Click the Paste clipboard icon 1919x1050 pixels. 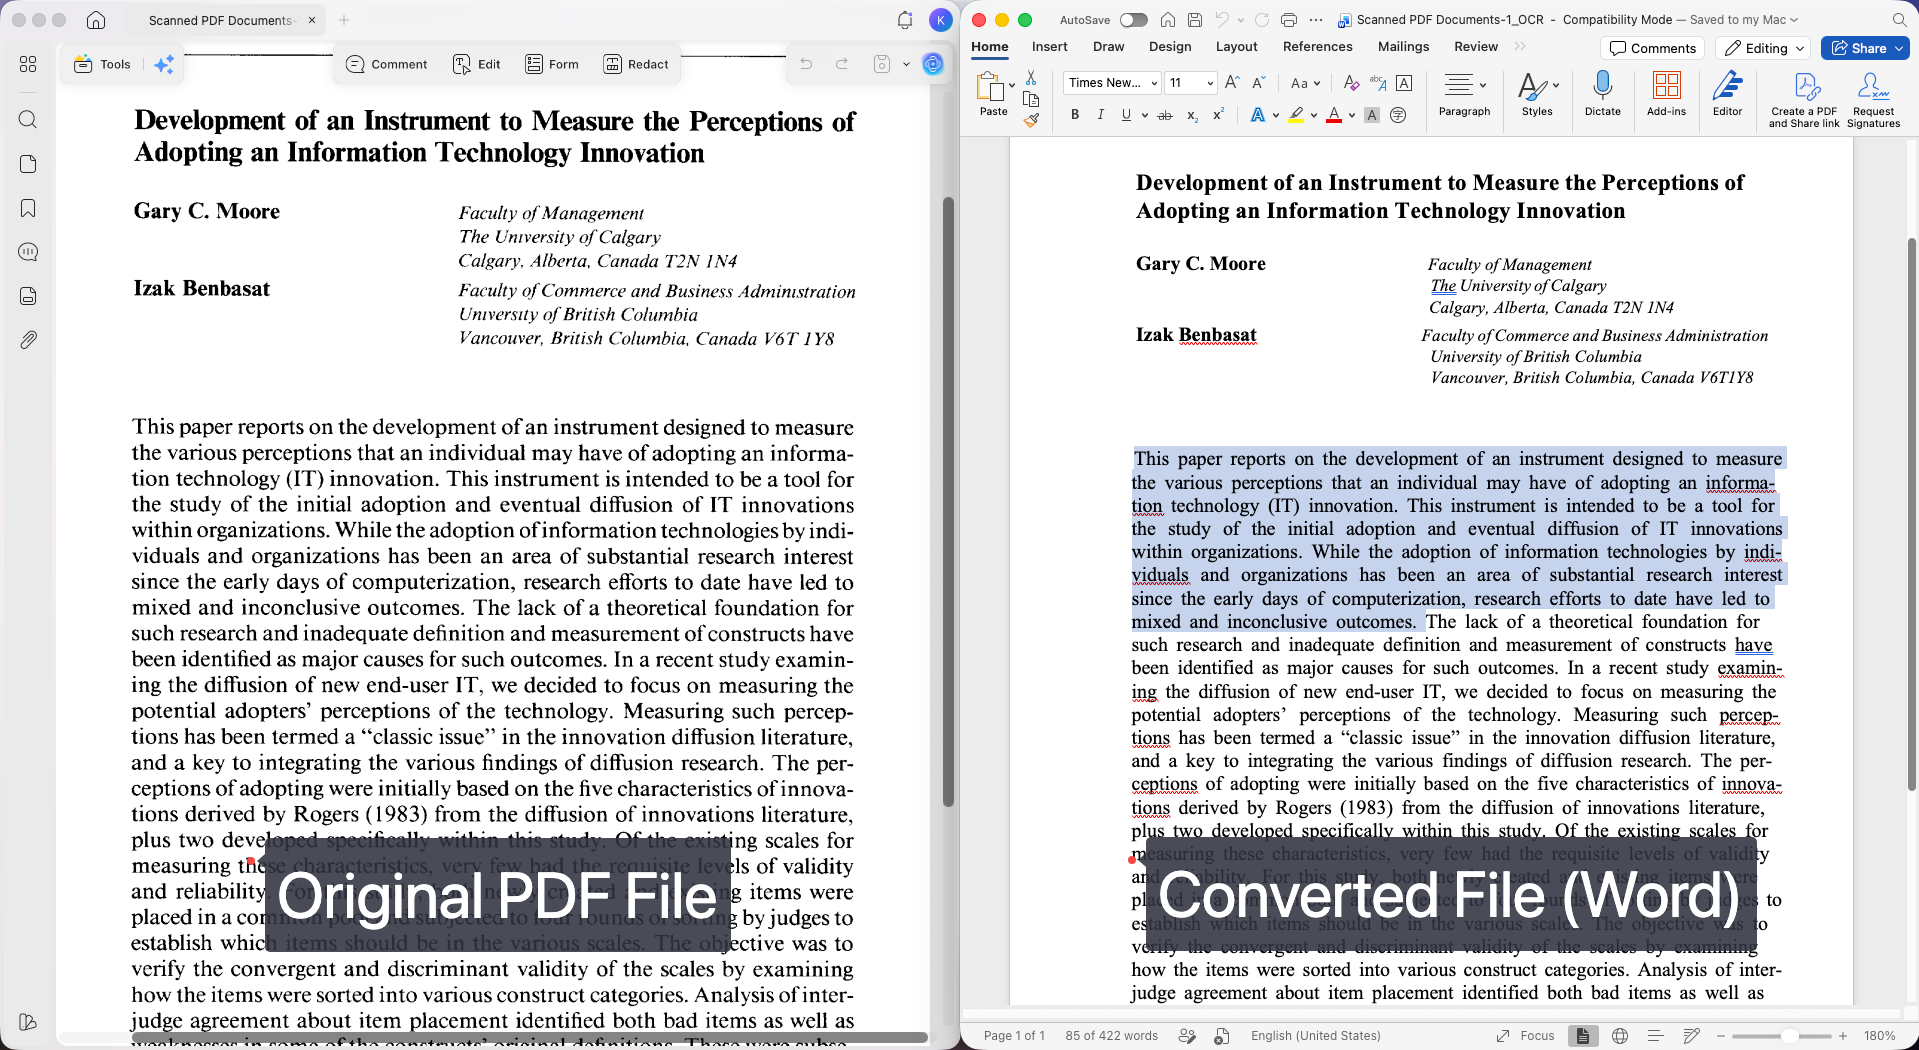point(992,88)
